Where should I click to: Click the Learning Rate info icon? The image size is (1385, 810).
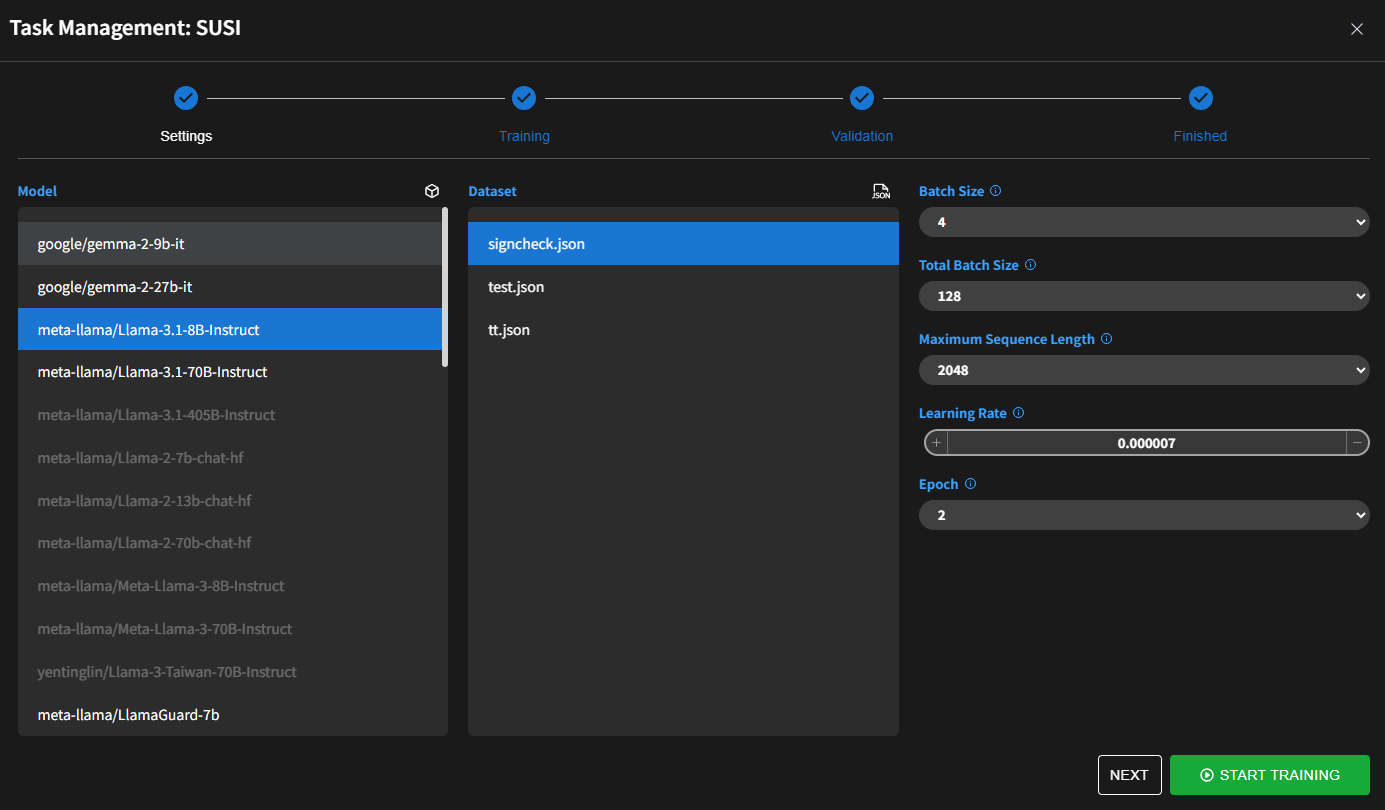pos(1018,412)
